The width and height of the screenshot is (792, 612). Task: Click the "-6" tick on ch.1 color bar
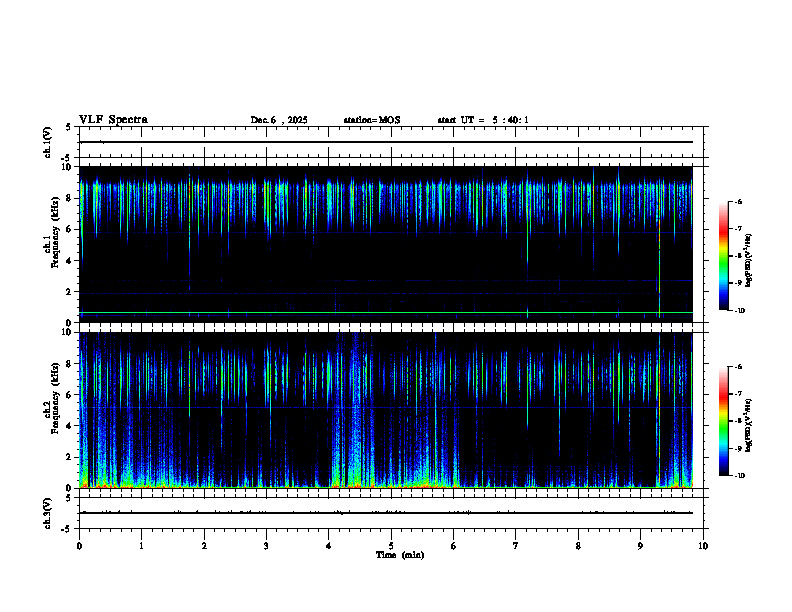click(738, 201)
